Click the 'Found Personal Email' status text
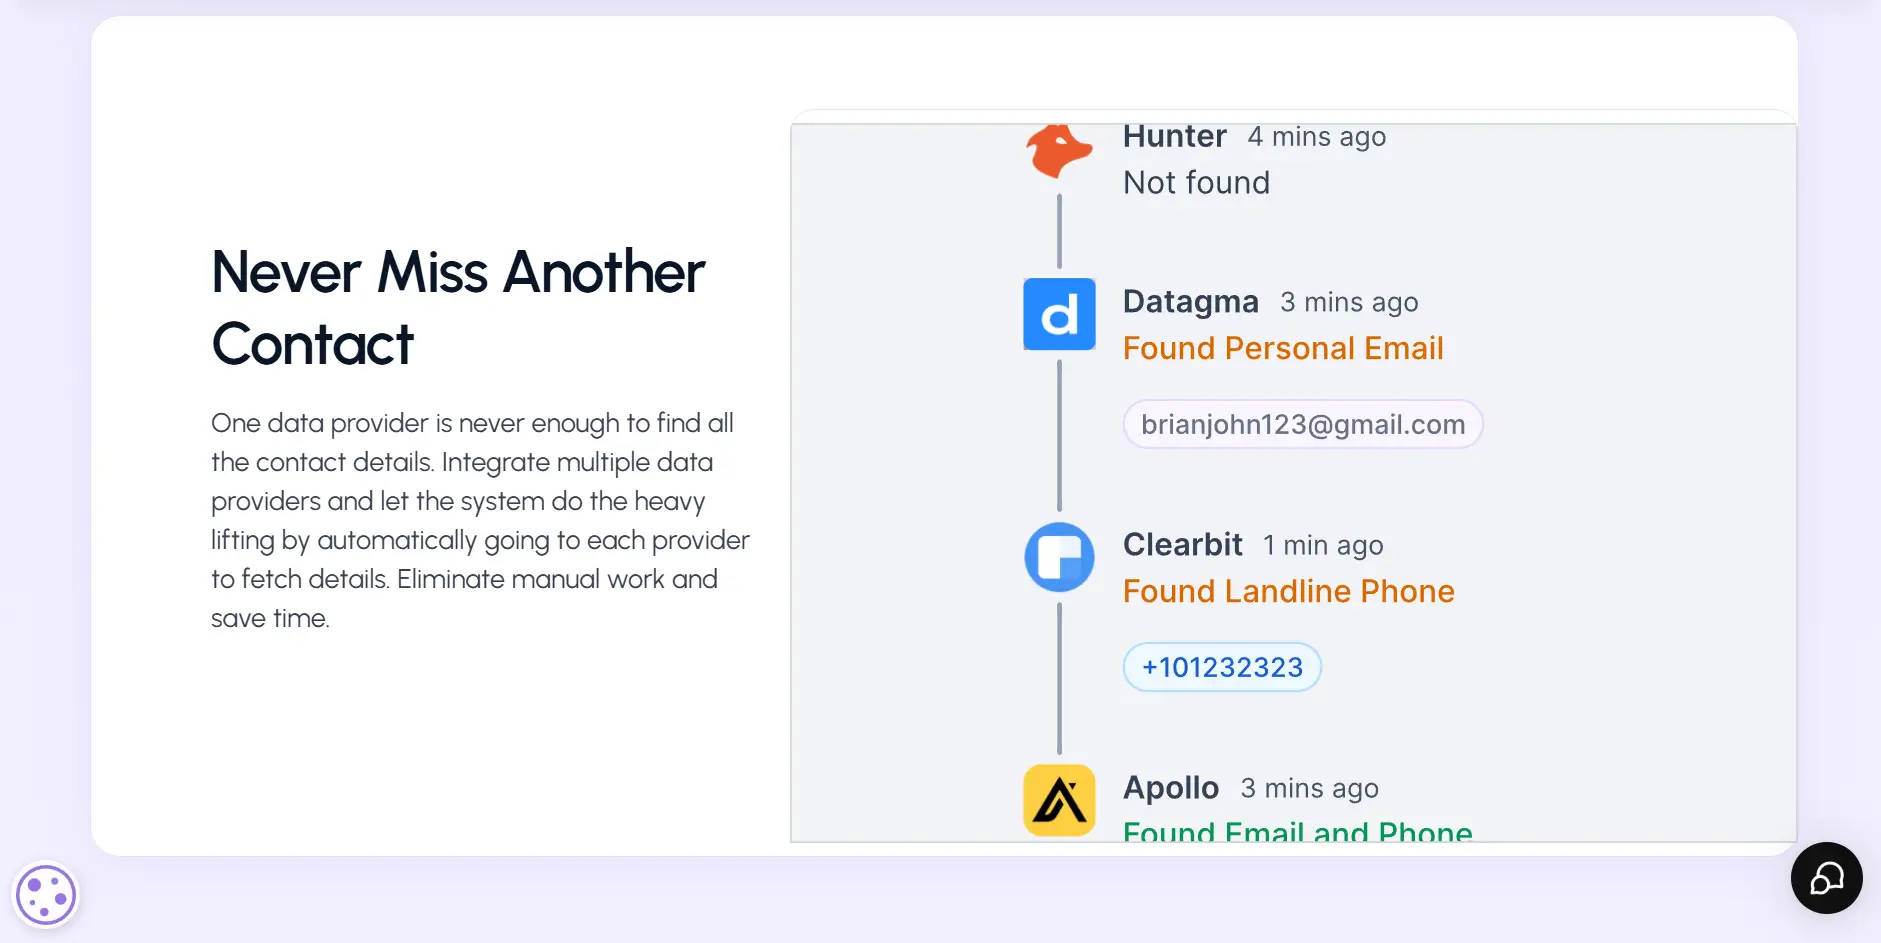1881x943 pixels. (x=1283, y=348)
